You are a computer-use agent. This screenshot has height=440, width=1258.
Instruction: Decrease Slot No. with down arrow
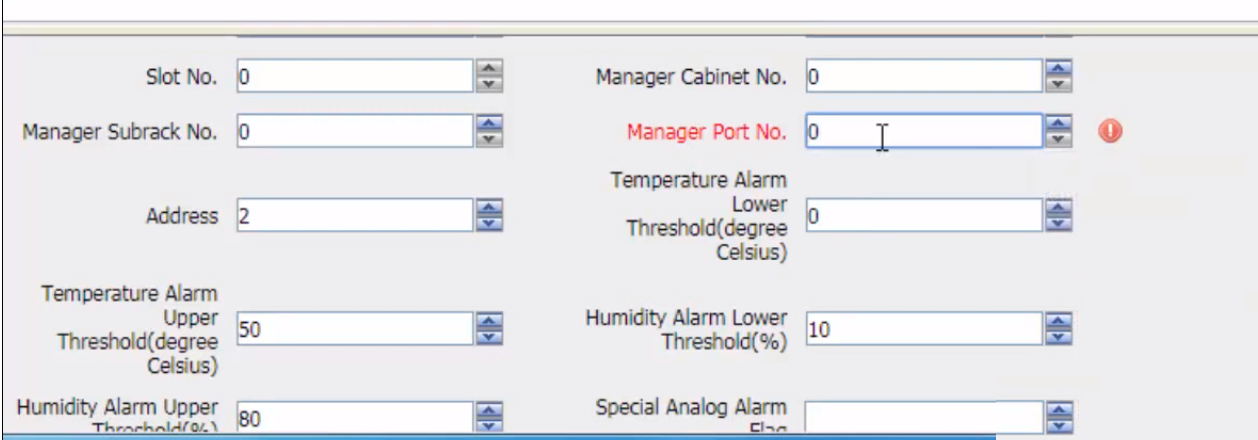488,83
